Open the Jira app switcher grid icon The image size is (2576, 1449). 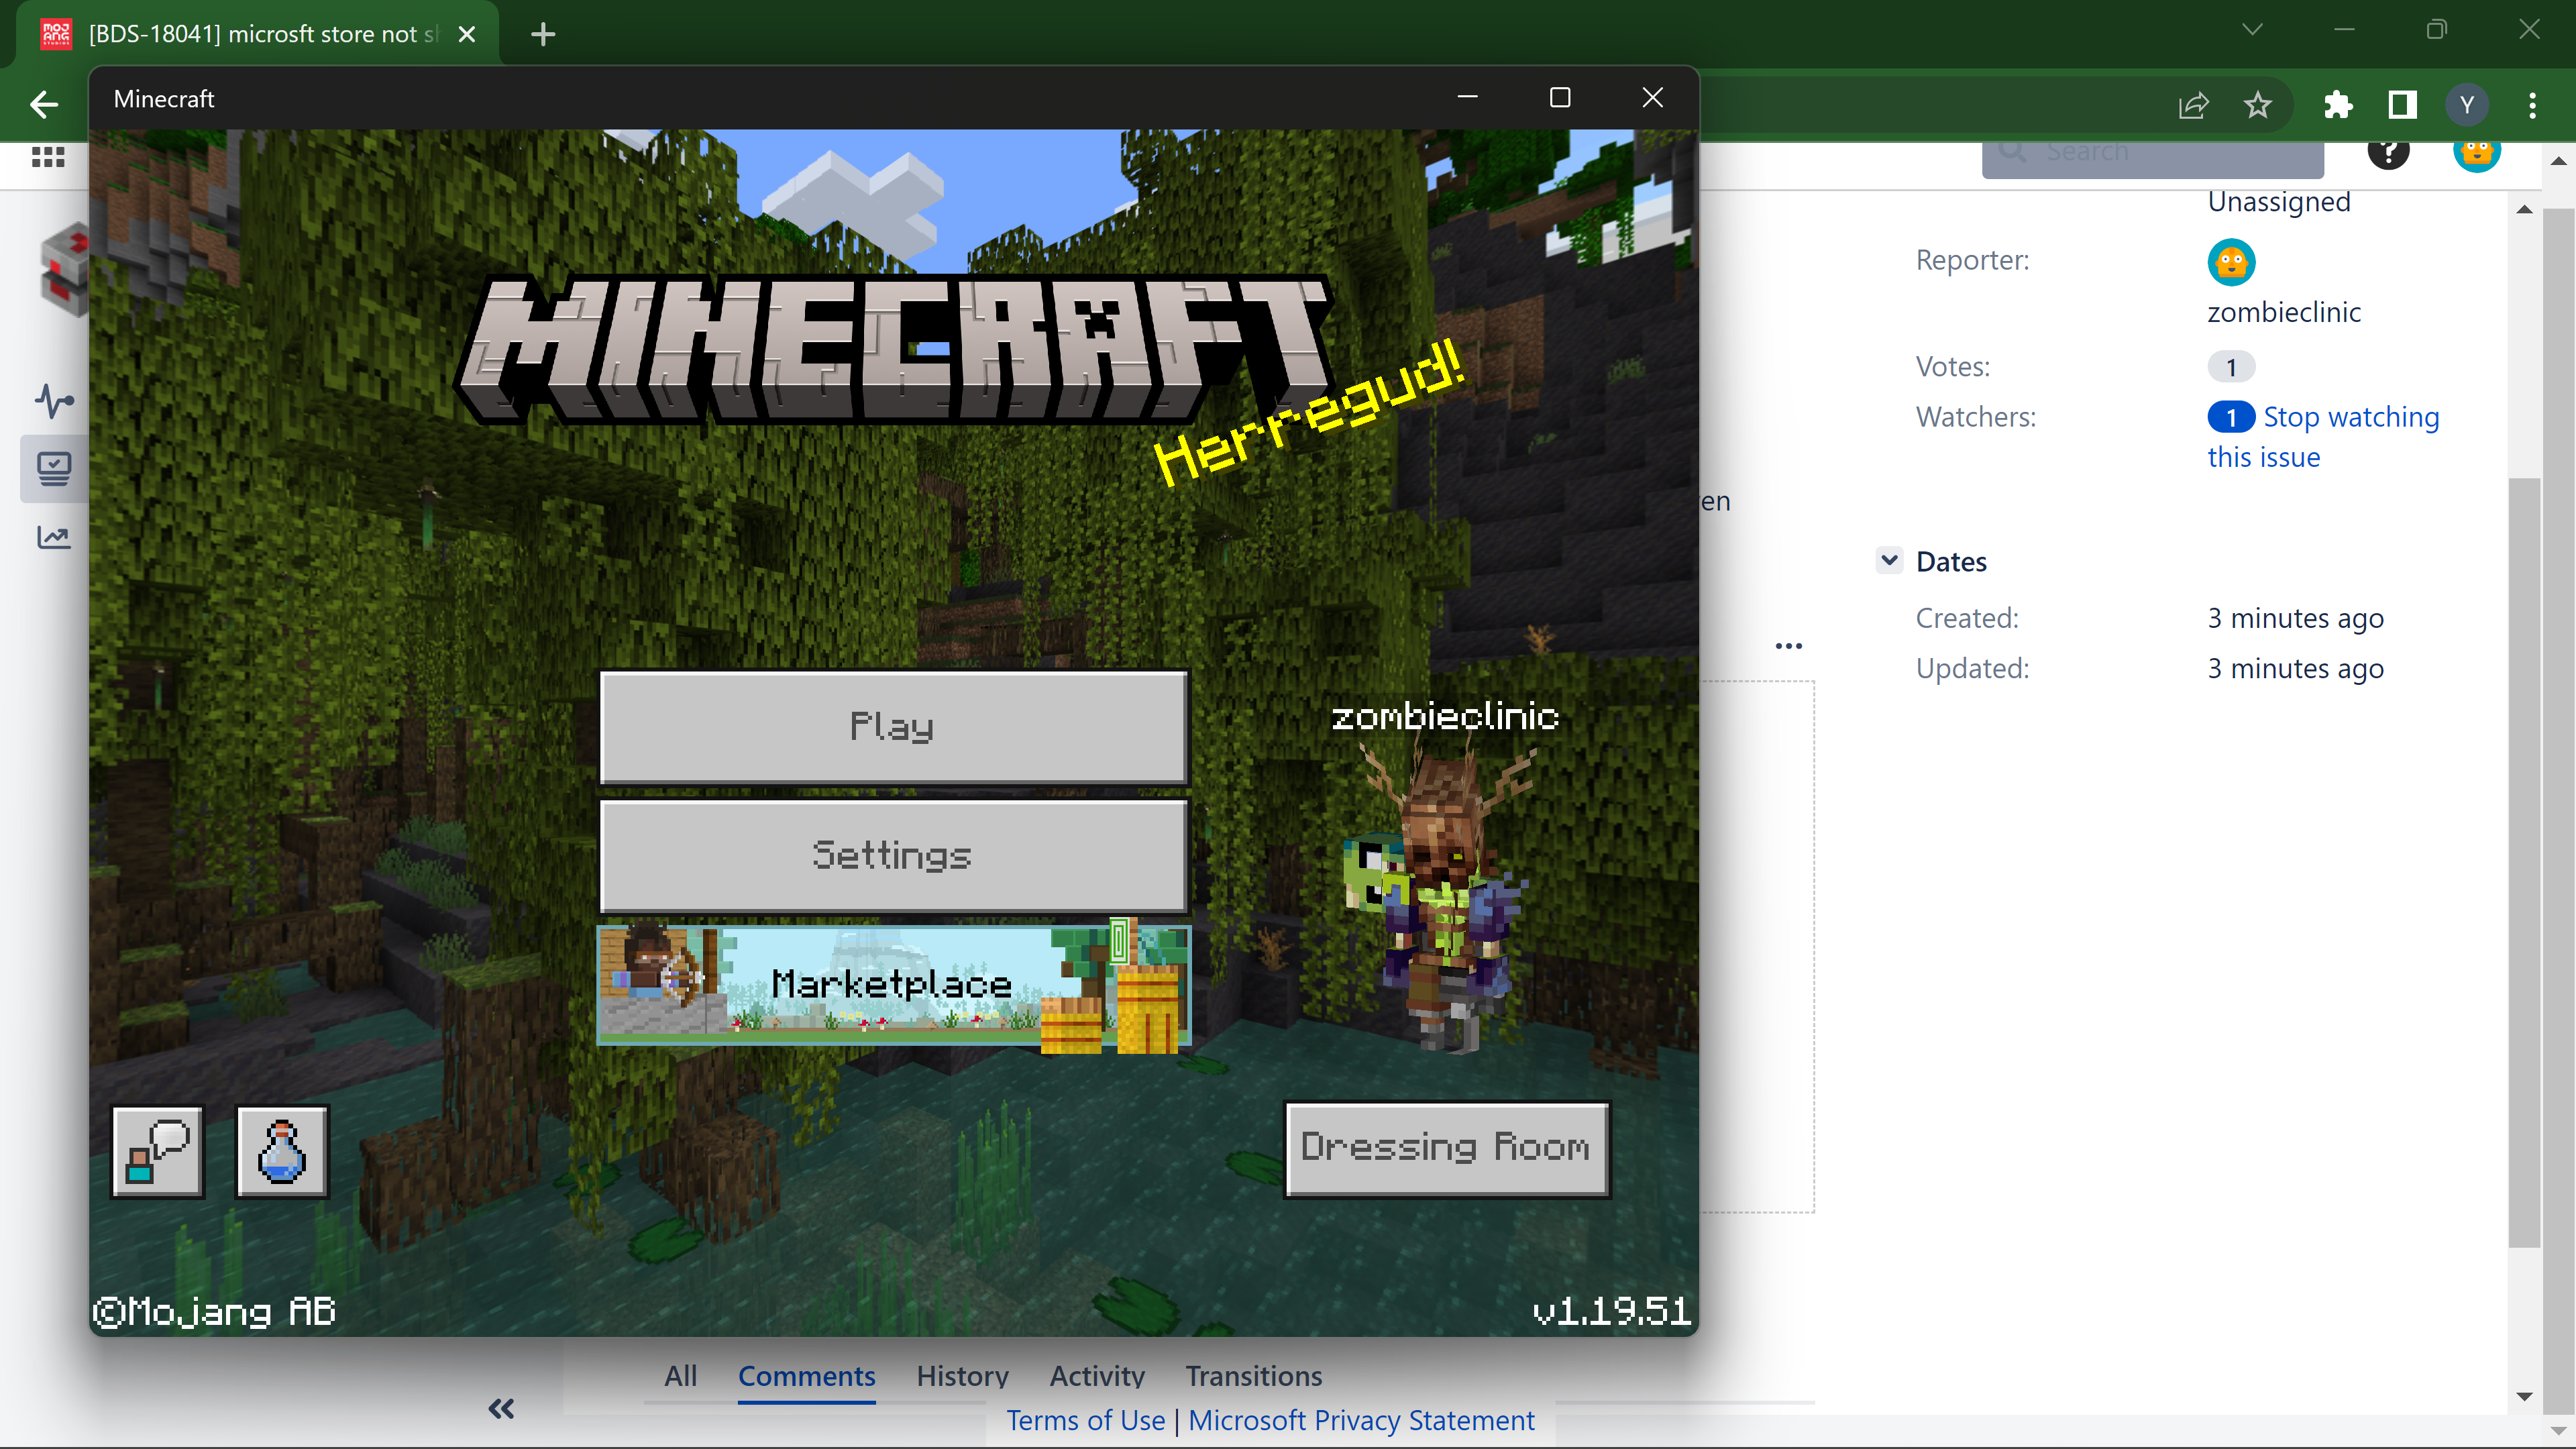click(x=48, y=157)
